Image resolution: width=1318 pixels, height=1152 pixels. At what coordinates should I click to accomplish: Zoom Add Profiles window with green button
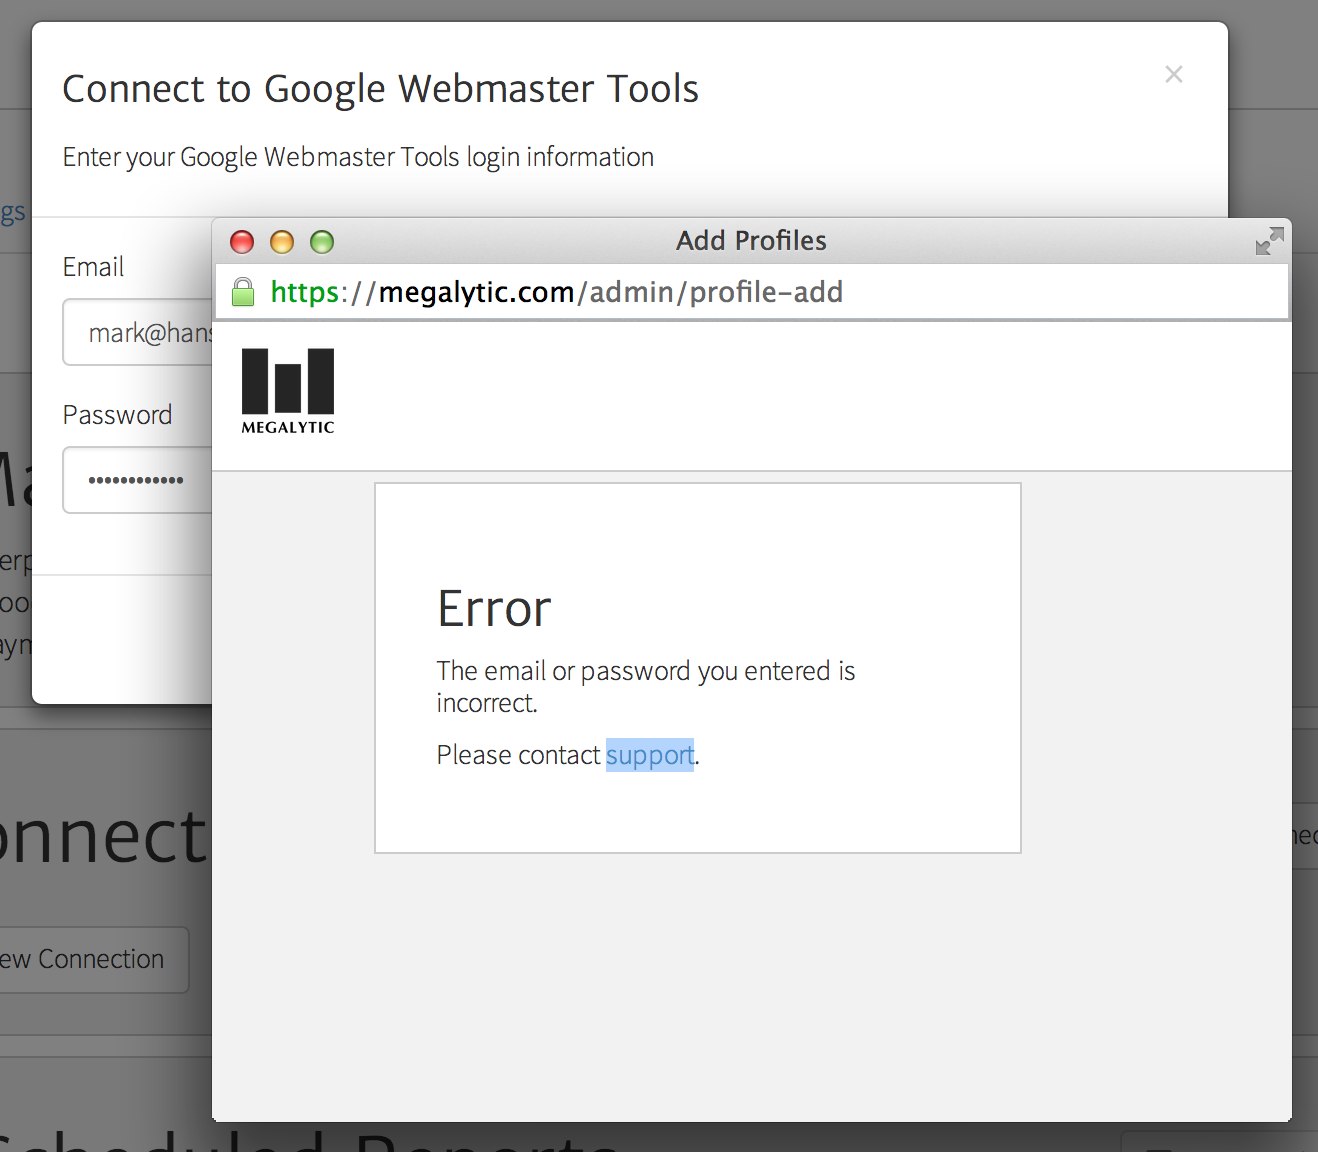pos(322,242)
